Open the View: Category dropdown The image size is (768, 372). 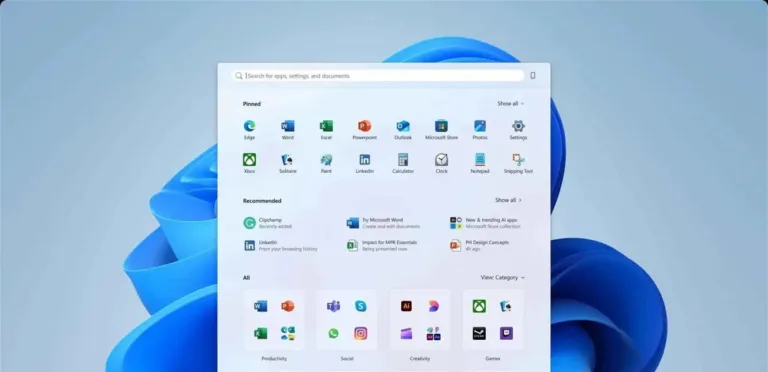click(503, 278)
